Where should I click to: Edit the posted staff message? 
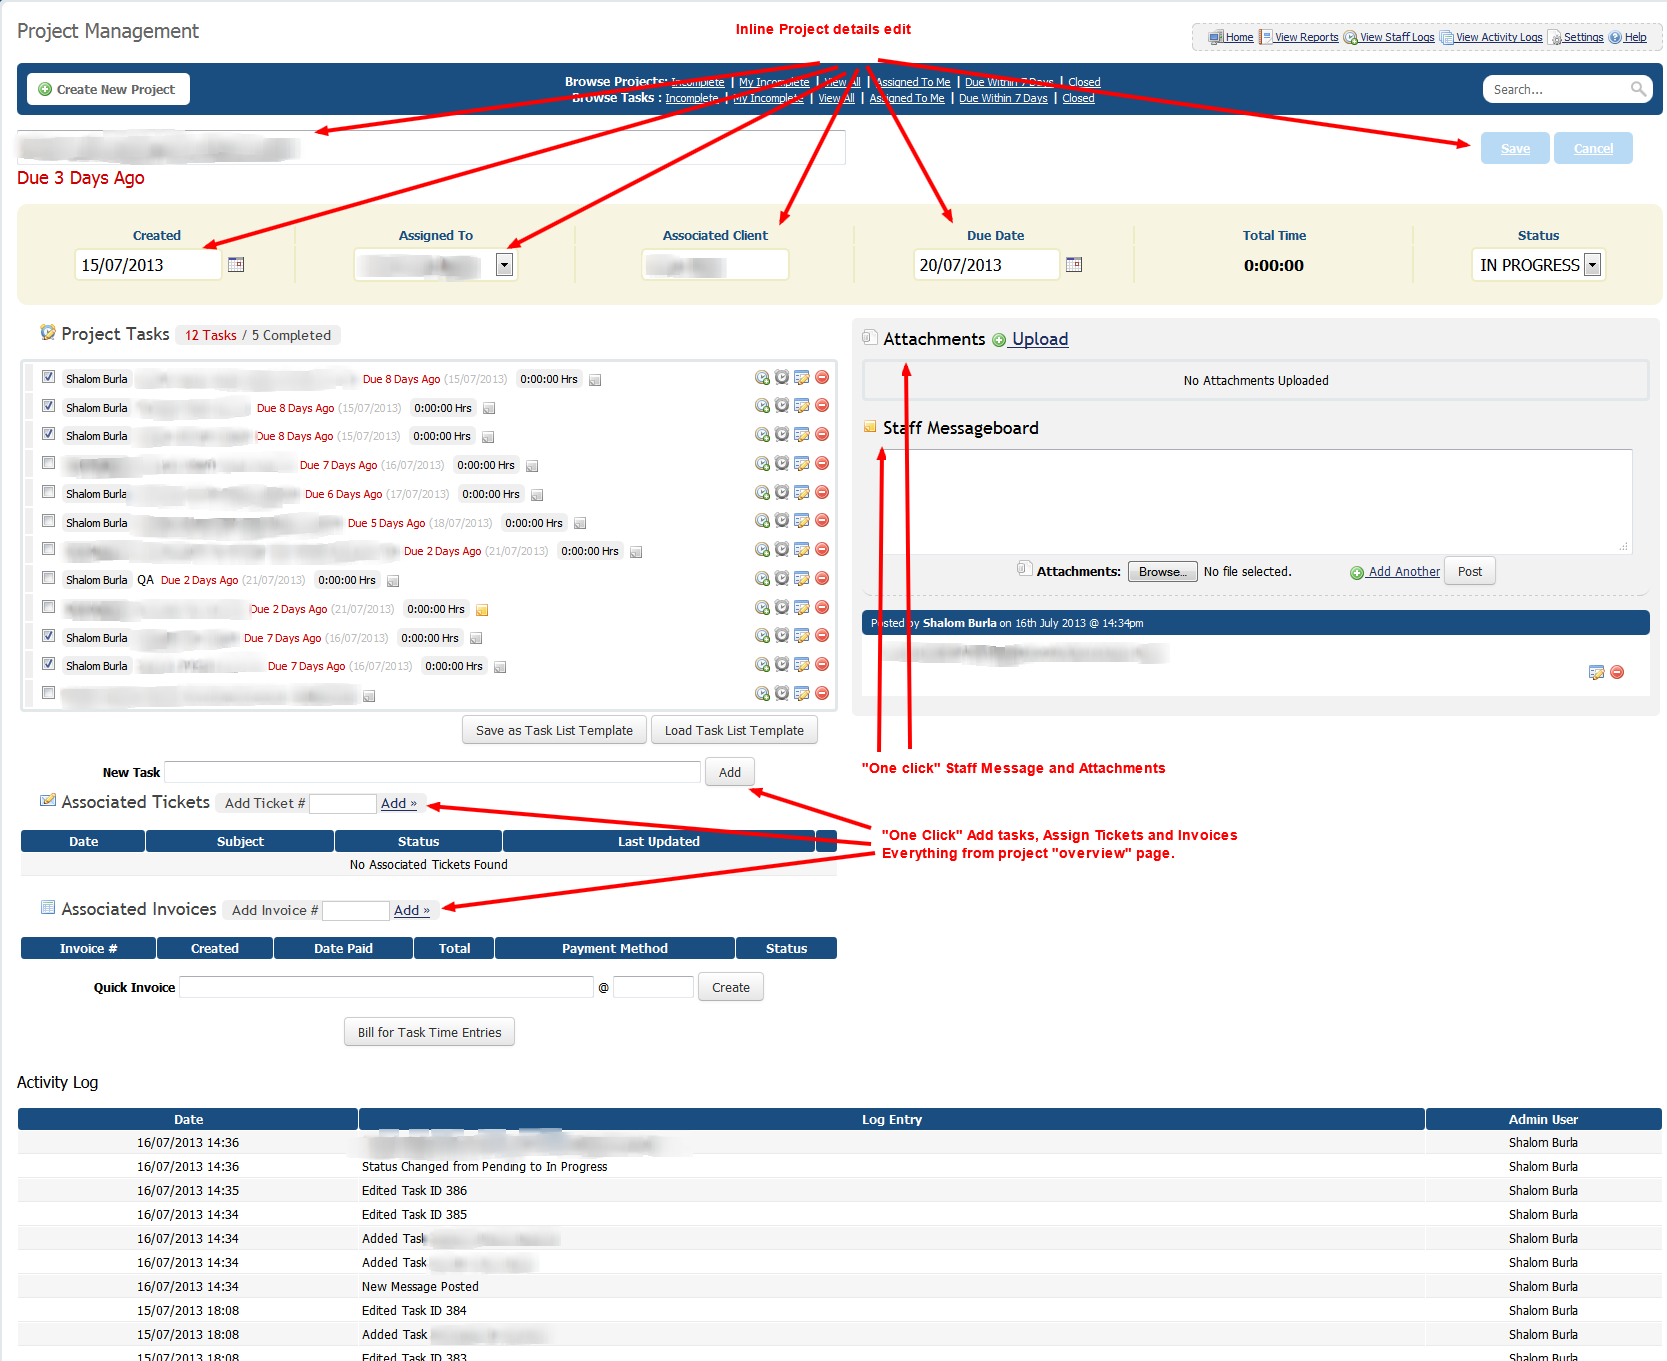tap(1596, 672)
